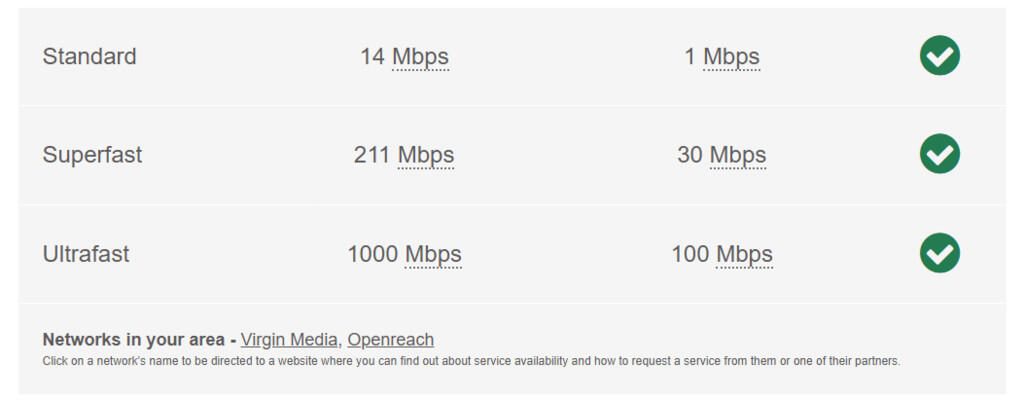This screenshot has width=1024, height=401.
Task: Select the Standard row label
Action: point(89,57)
